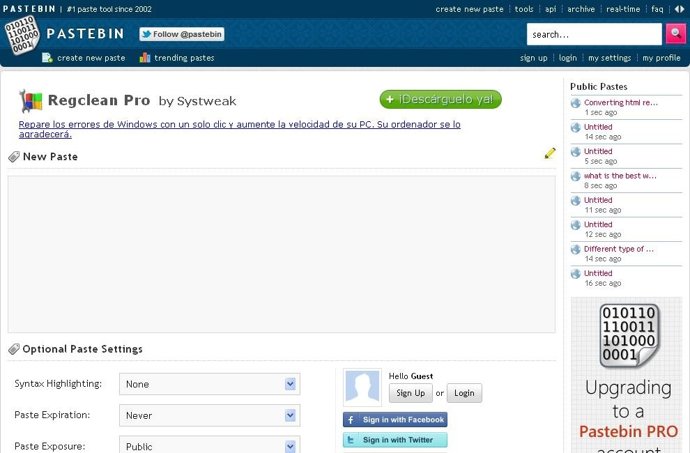The width and height of the screenshot is (690, 453).
Task: Click the Sign Up button next to avatar
Action: point(411,393)
